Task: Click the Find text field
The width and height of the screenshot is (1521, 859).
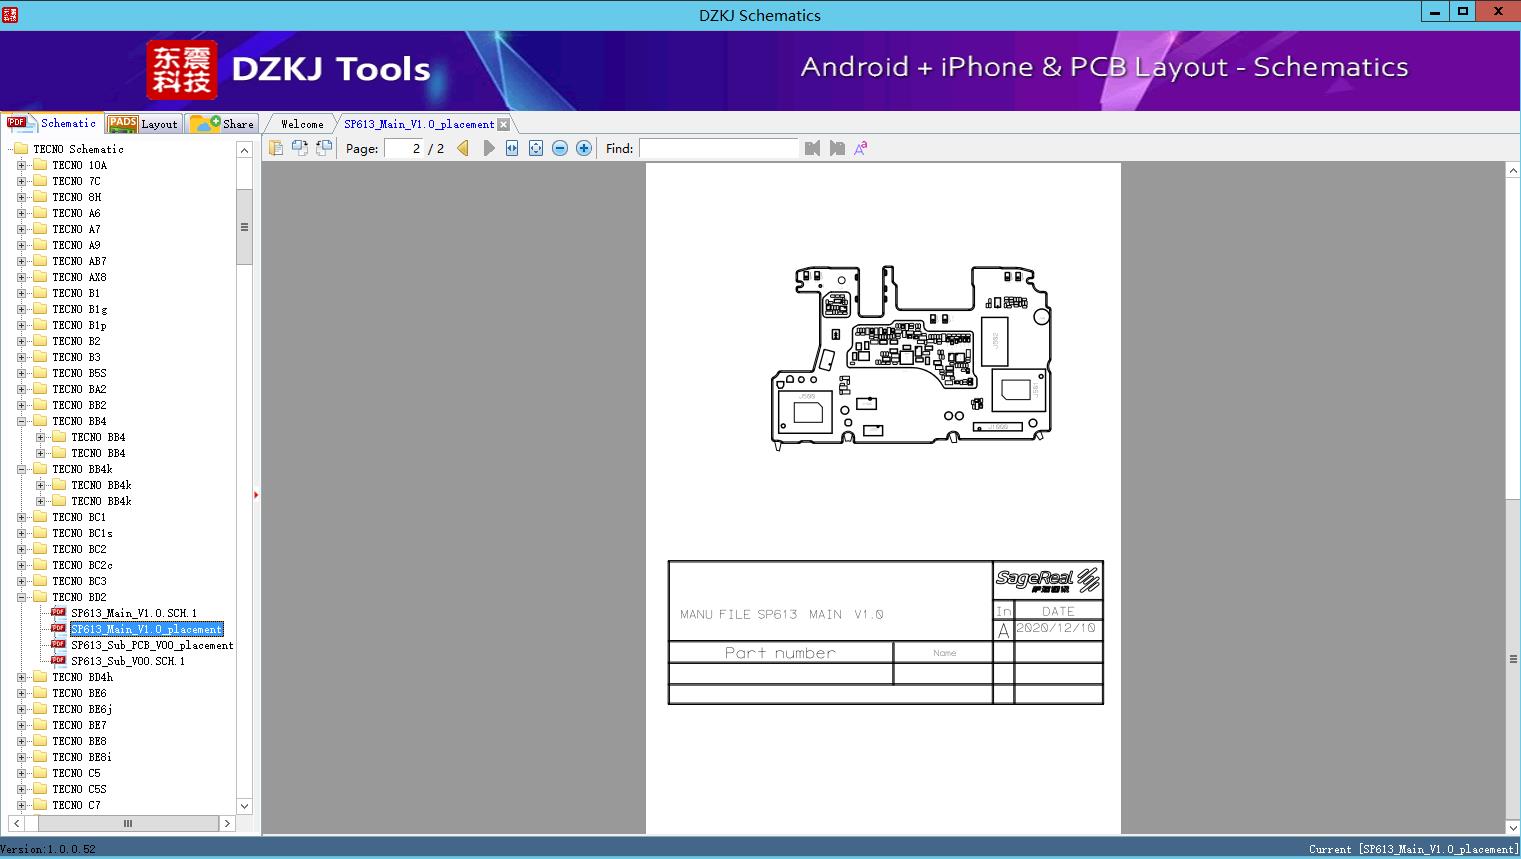Action: point(719,148)
